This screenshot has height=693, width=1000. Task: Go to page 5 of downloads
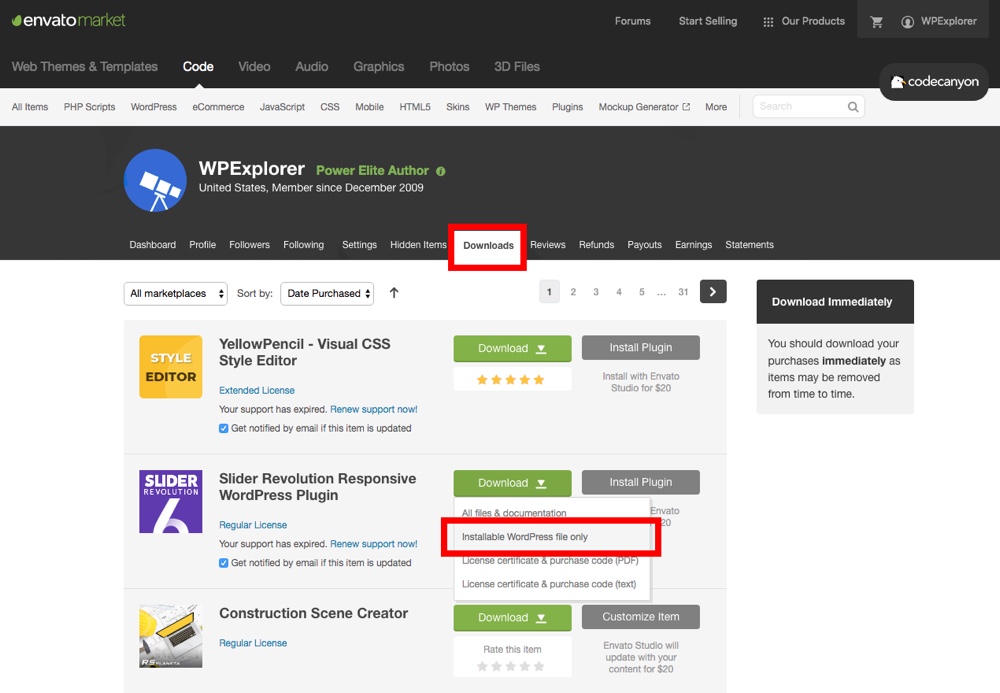tap(642, 292)
